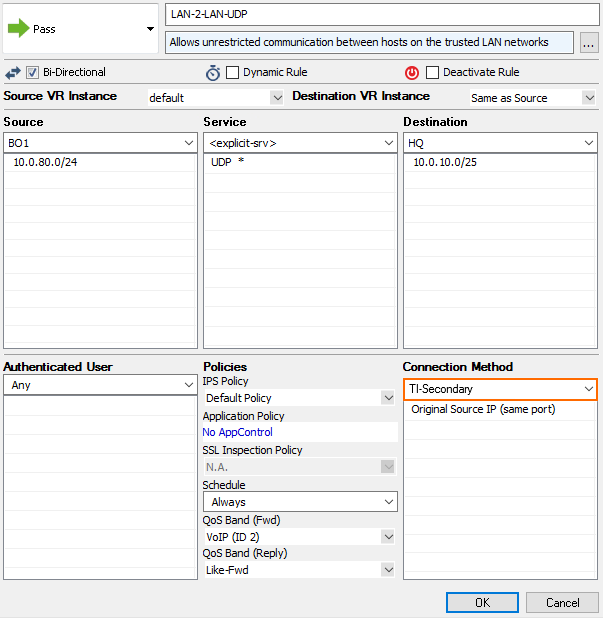Viewport: 603px width, 618px height.
Task: Enable the Dynamic Rule checkbox
Action: click(x=233, y=73)
